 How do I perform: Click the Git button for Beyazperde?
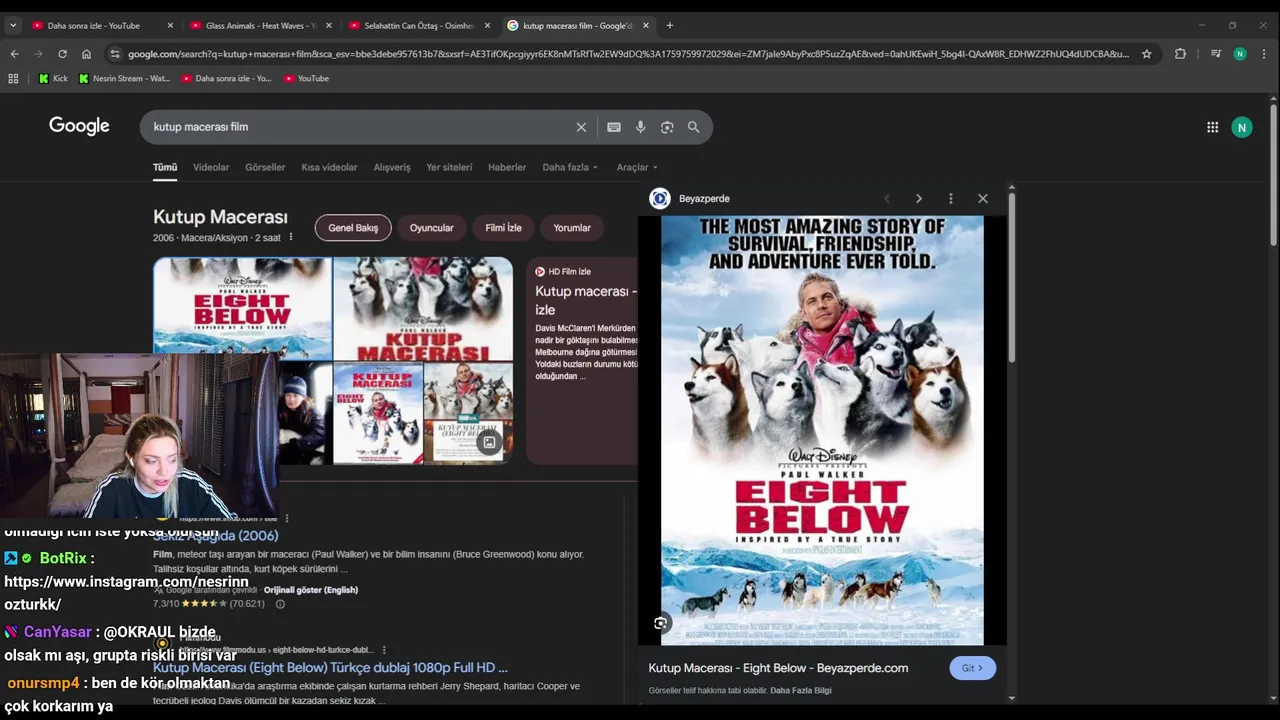[x=972, y=668]
